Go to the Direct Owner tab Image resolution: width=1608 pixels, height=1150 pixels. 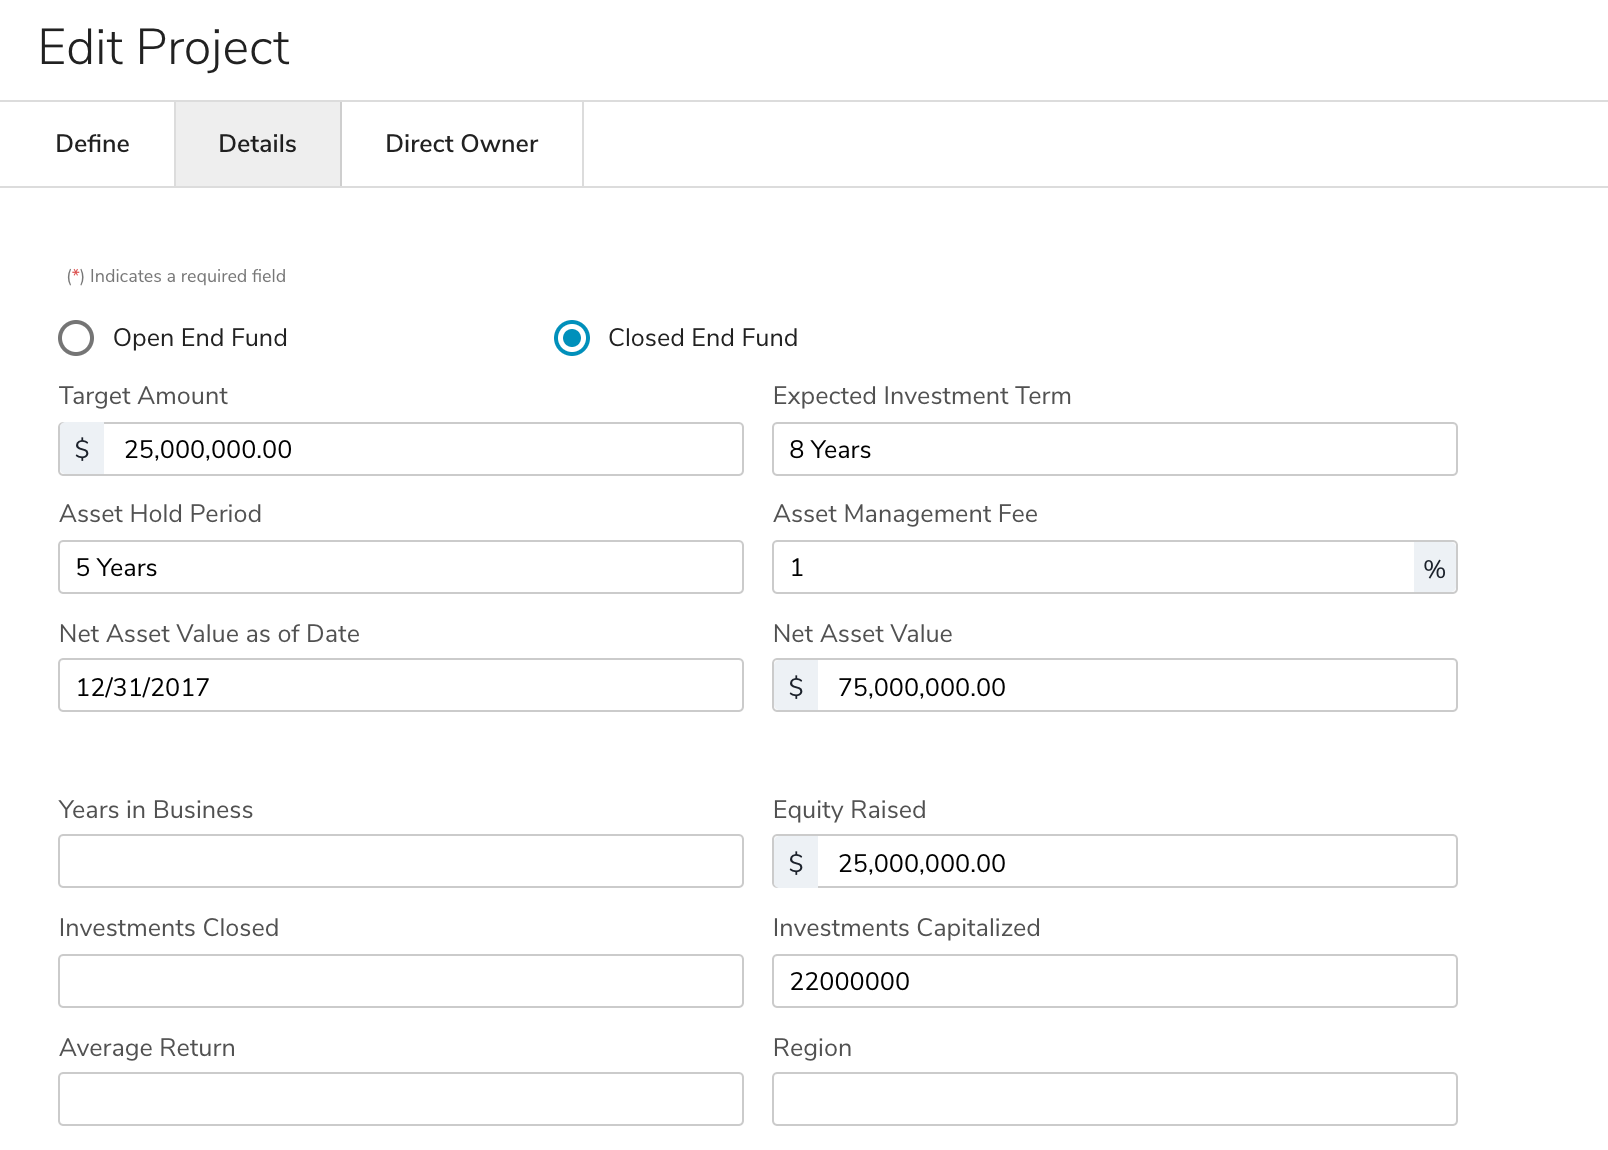(x=461, y=144)
